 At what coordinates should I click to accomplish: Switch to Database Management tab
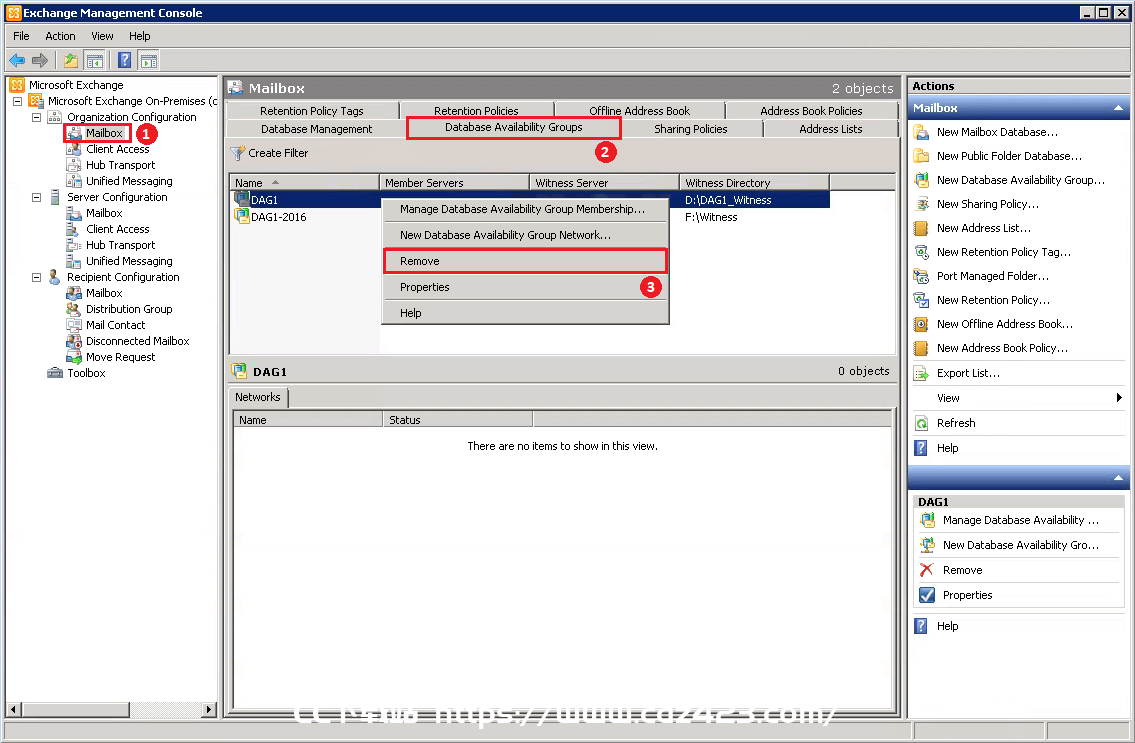[x=316, y=129]
